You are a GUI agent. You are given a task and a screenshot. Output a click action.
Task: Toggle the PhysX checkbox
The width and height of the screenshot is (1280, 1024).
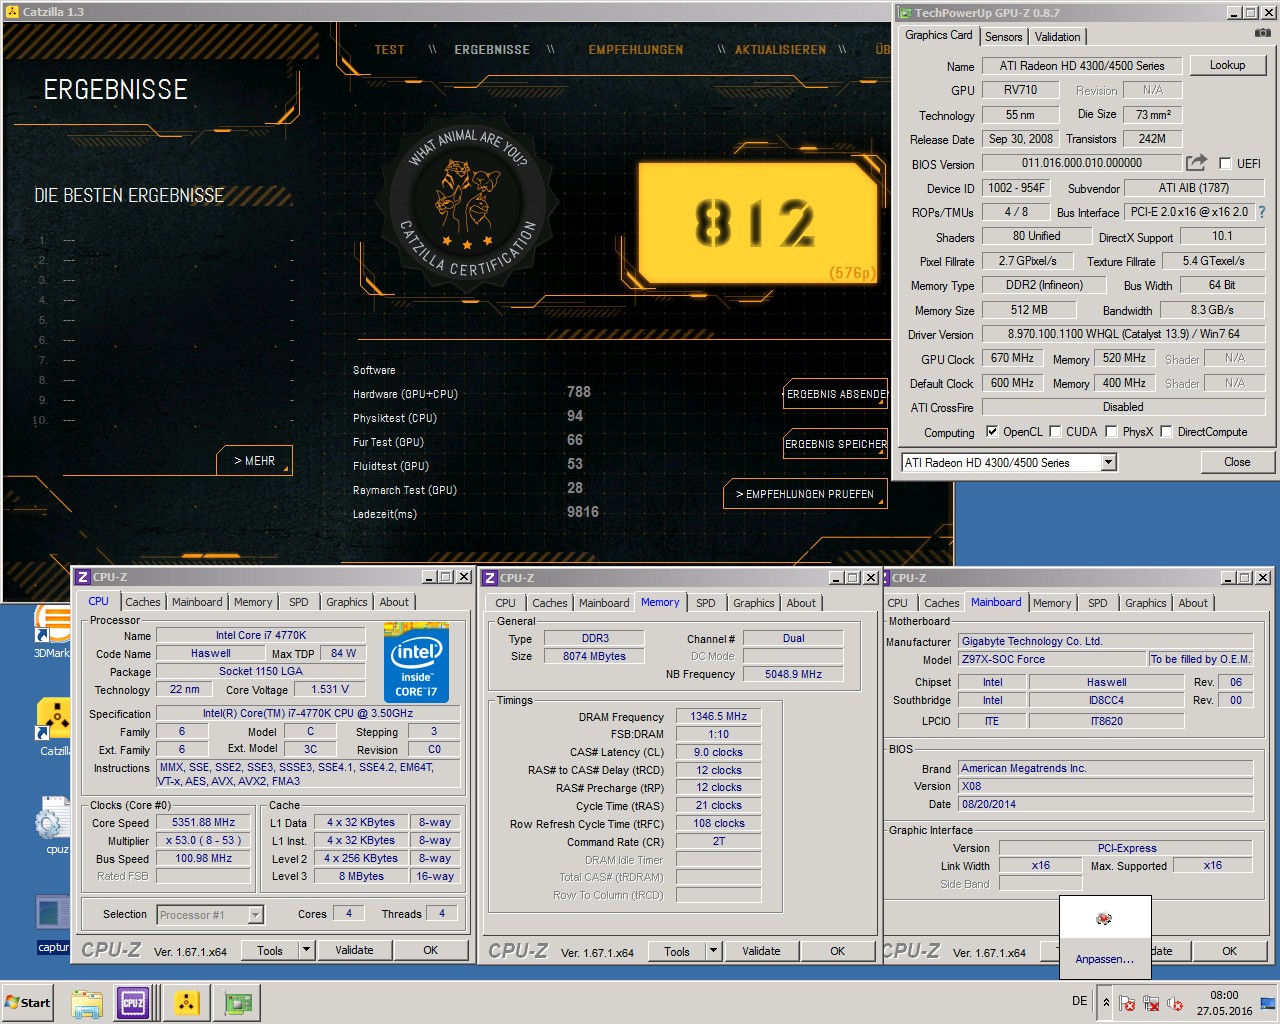point(1112,432)
